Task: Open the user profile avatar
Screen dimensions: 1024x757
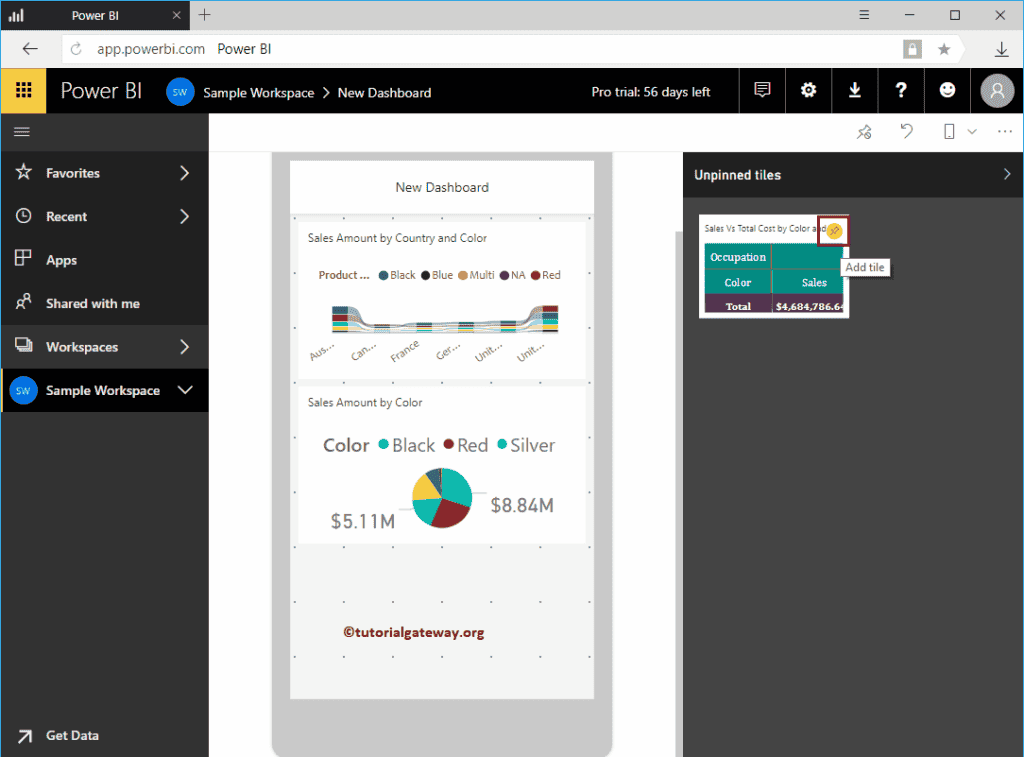Action: [997, 91]
